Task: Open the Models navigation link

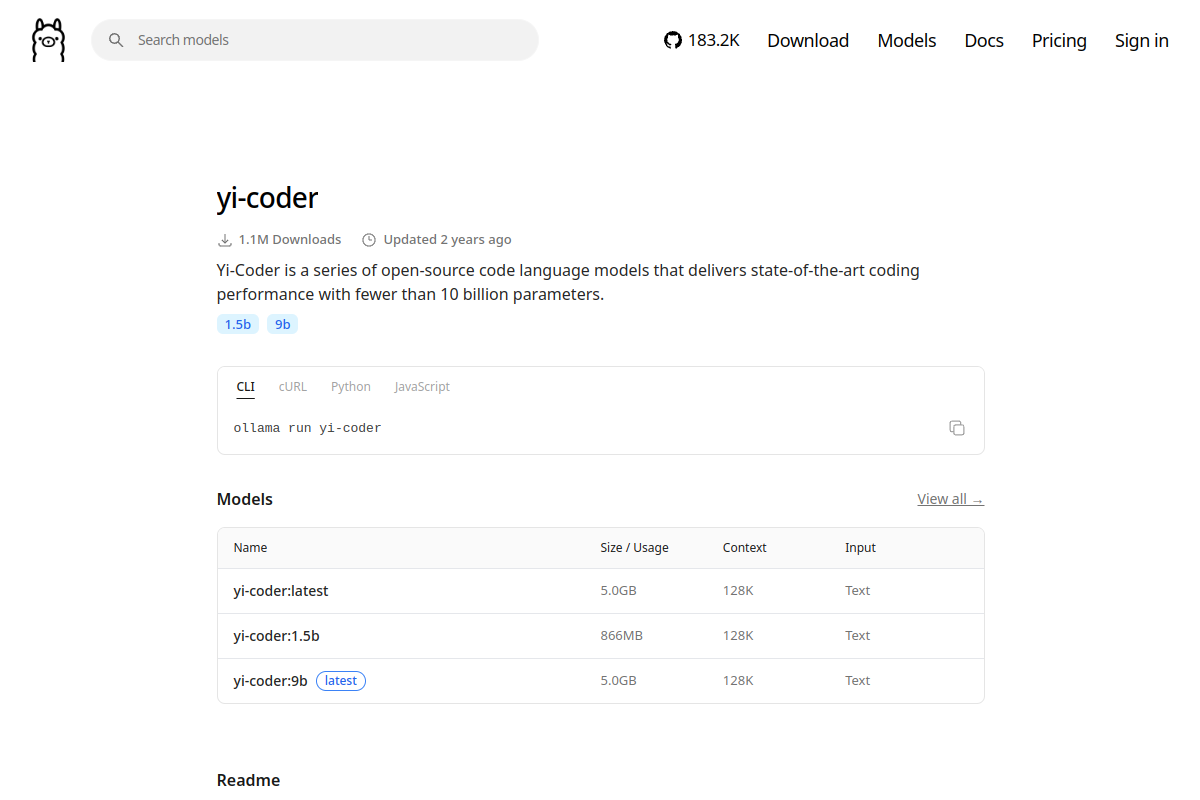Action: coord(907,40)
